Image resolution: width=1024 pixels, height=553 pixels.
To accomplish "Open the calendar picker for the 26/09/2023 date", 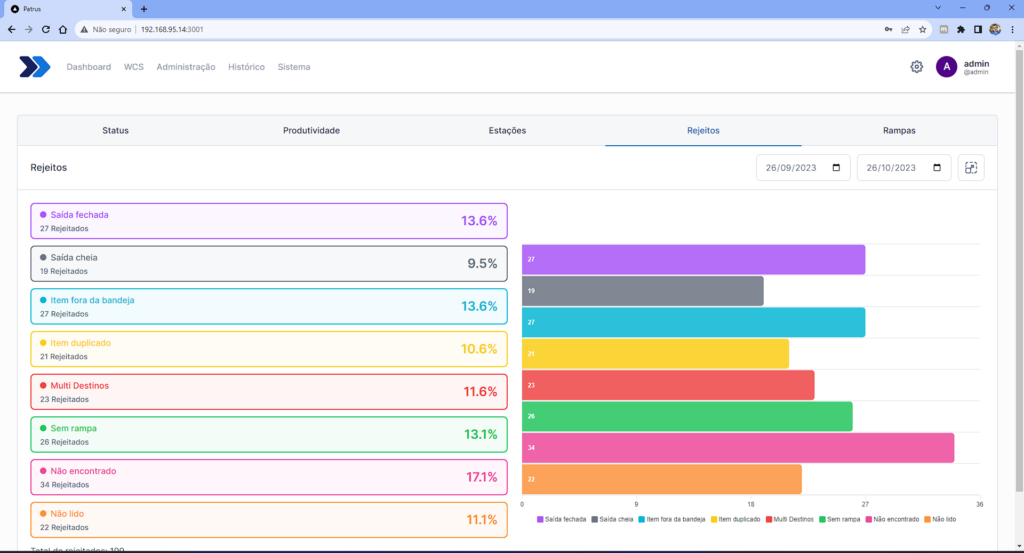I will coord(836,168).
